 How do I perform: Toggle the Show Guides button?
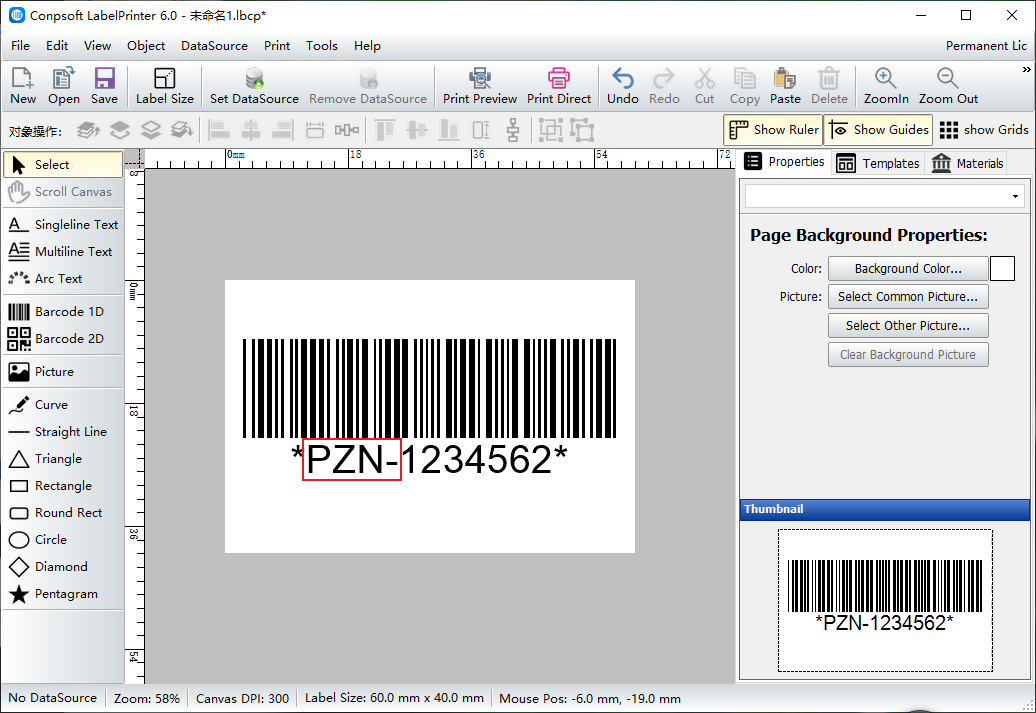pos(878,130)
